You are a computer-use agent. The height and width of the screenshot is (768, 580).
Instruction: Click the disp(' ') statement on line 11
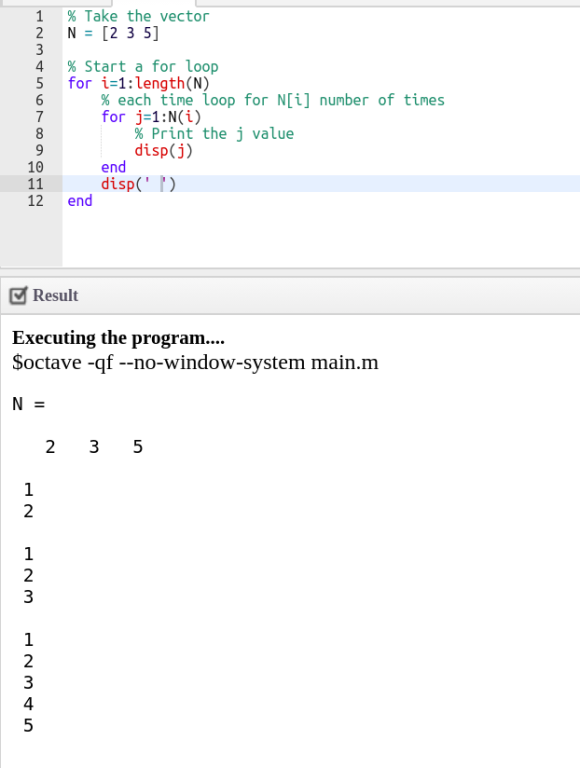pyautogui.click(x=138, y=184)
